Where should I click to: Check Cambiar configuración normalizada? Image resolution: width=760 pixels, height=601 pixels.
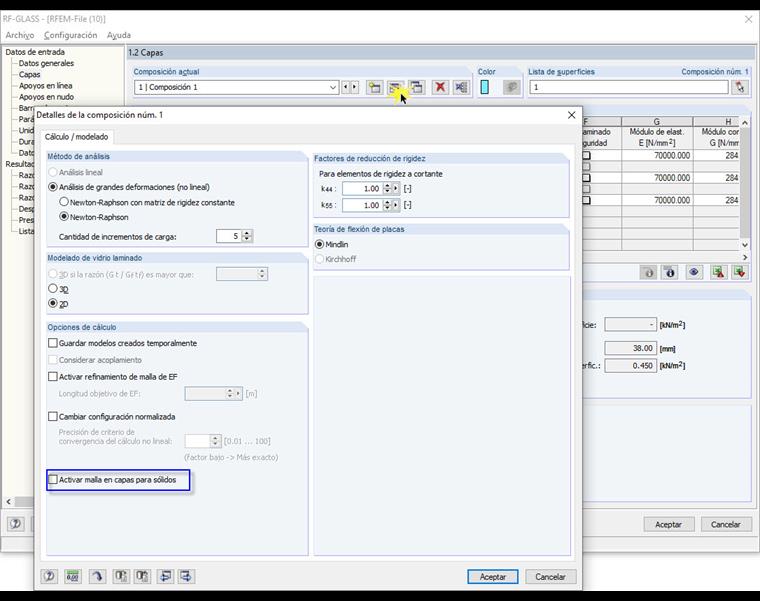tap(53, 416)
